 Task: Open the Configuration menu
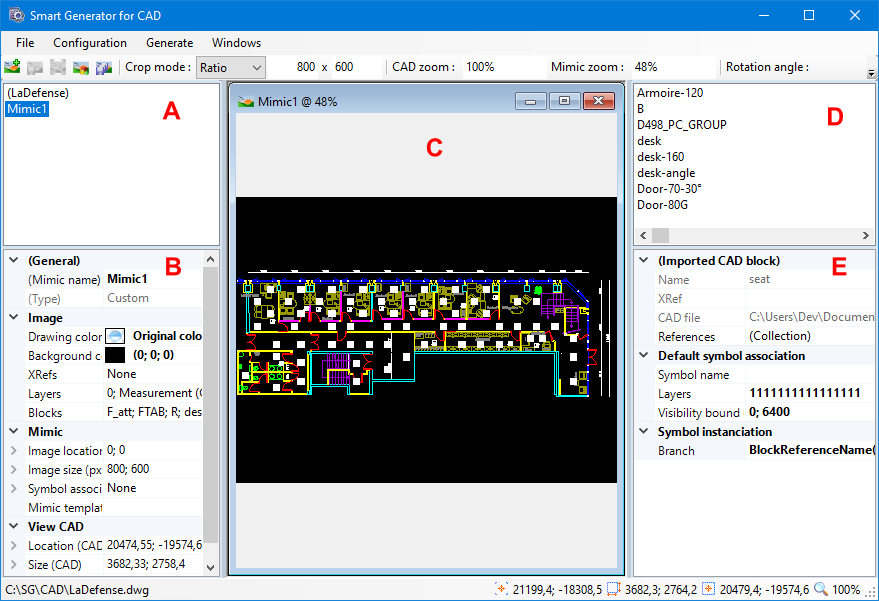(90, 43)
